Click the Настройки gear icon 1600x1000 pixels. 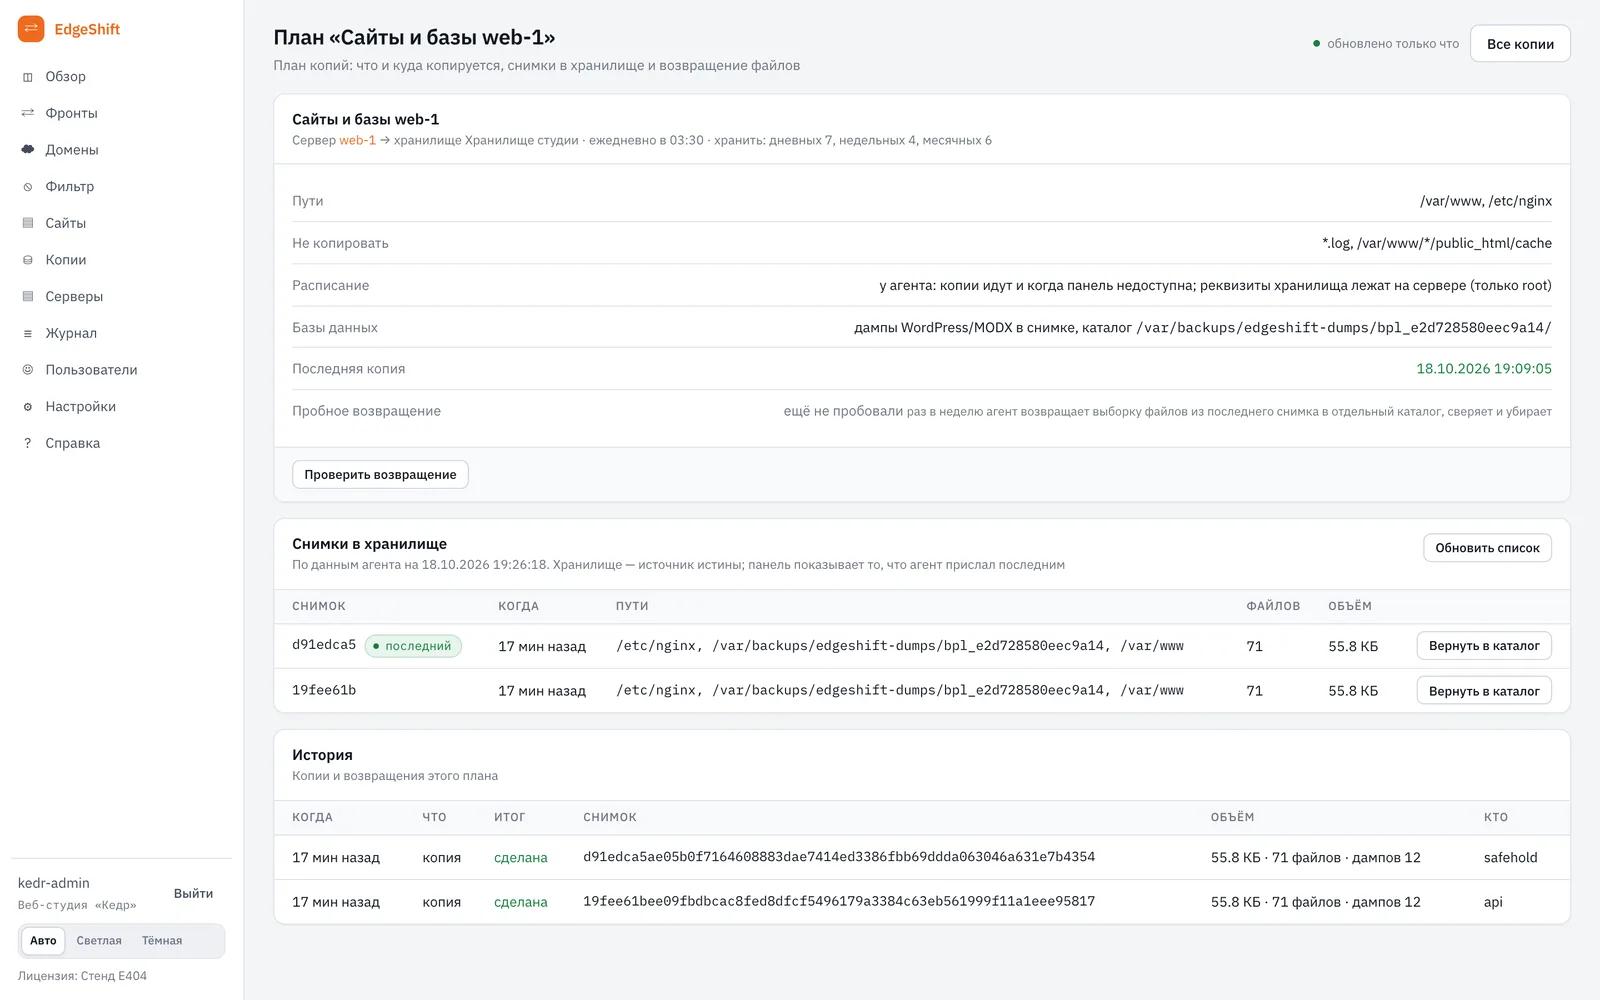pyautogui.click(x=28, y=407)
